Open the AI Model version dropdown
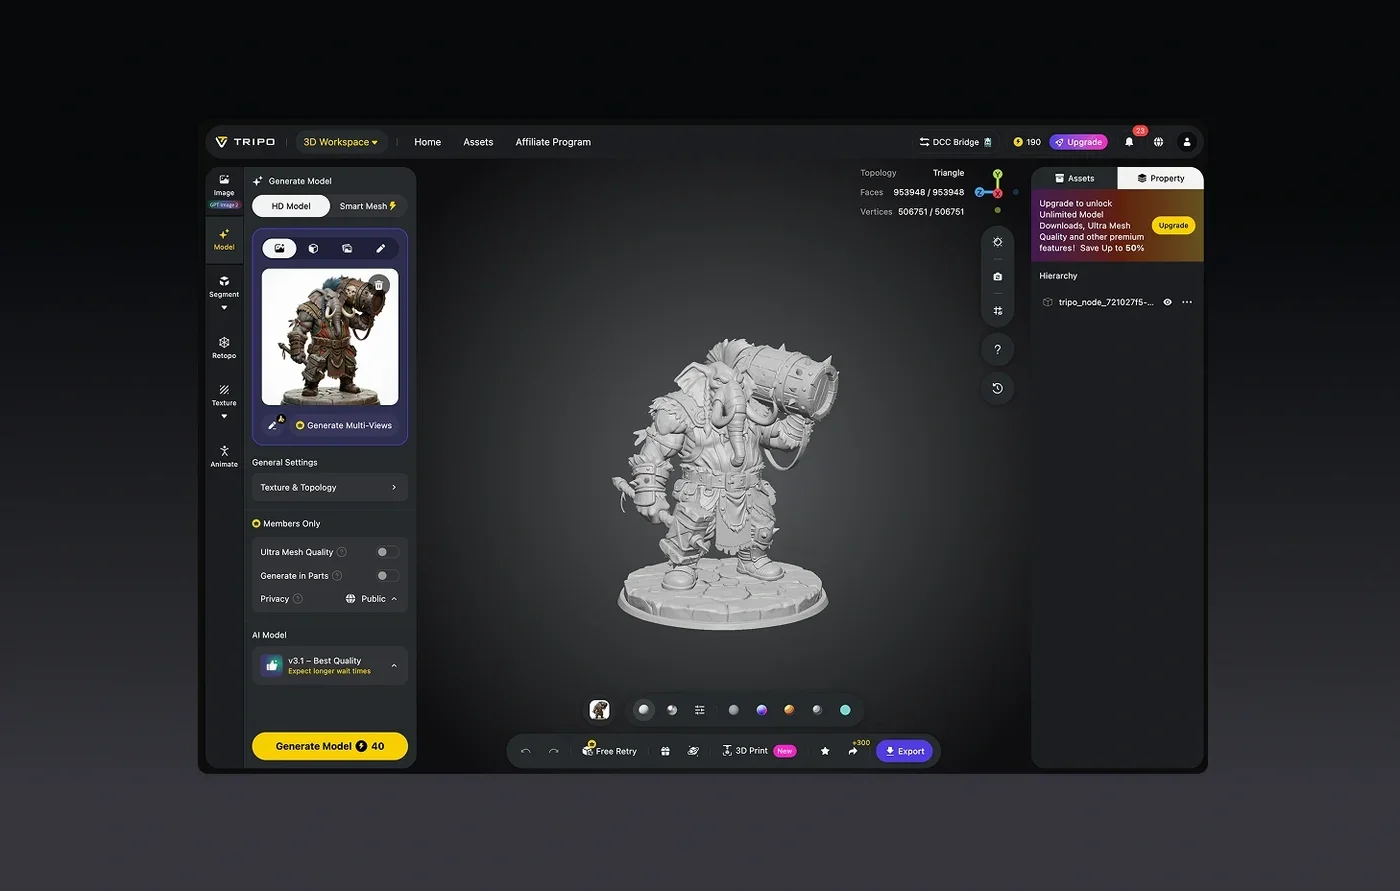 [330, 666]
